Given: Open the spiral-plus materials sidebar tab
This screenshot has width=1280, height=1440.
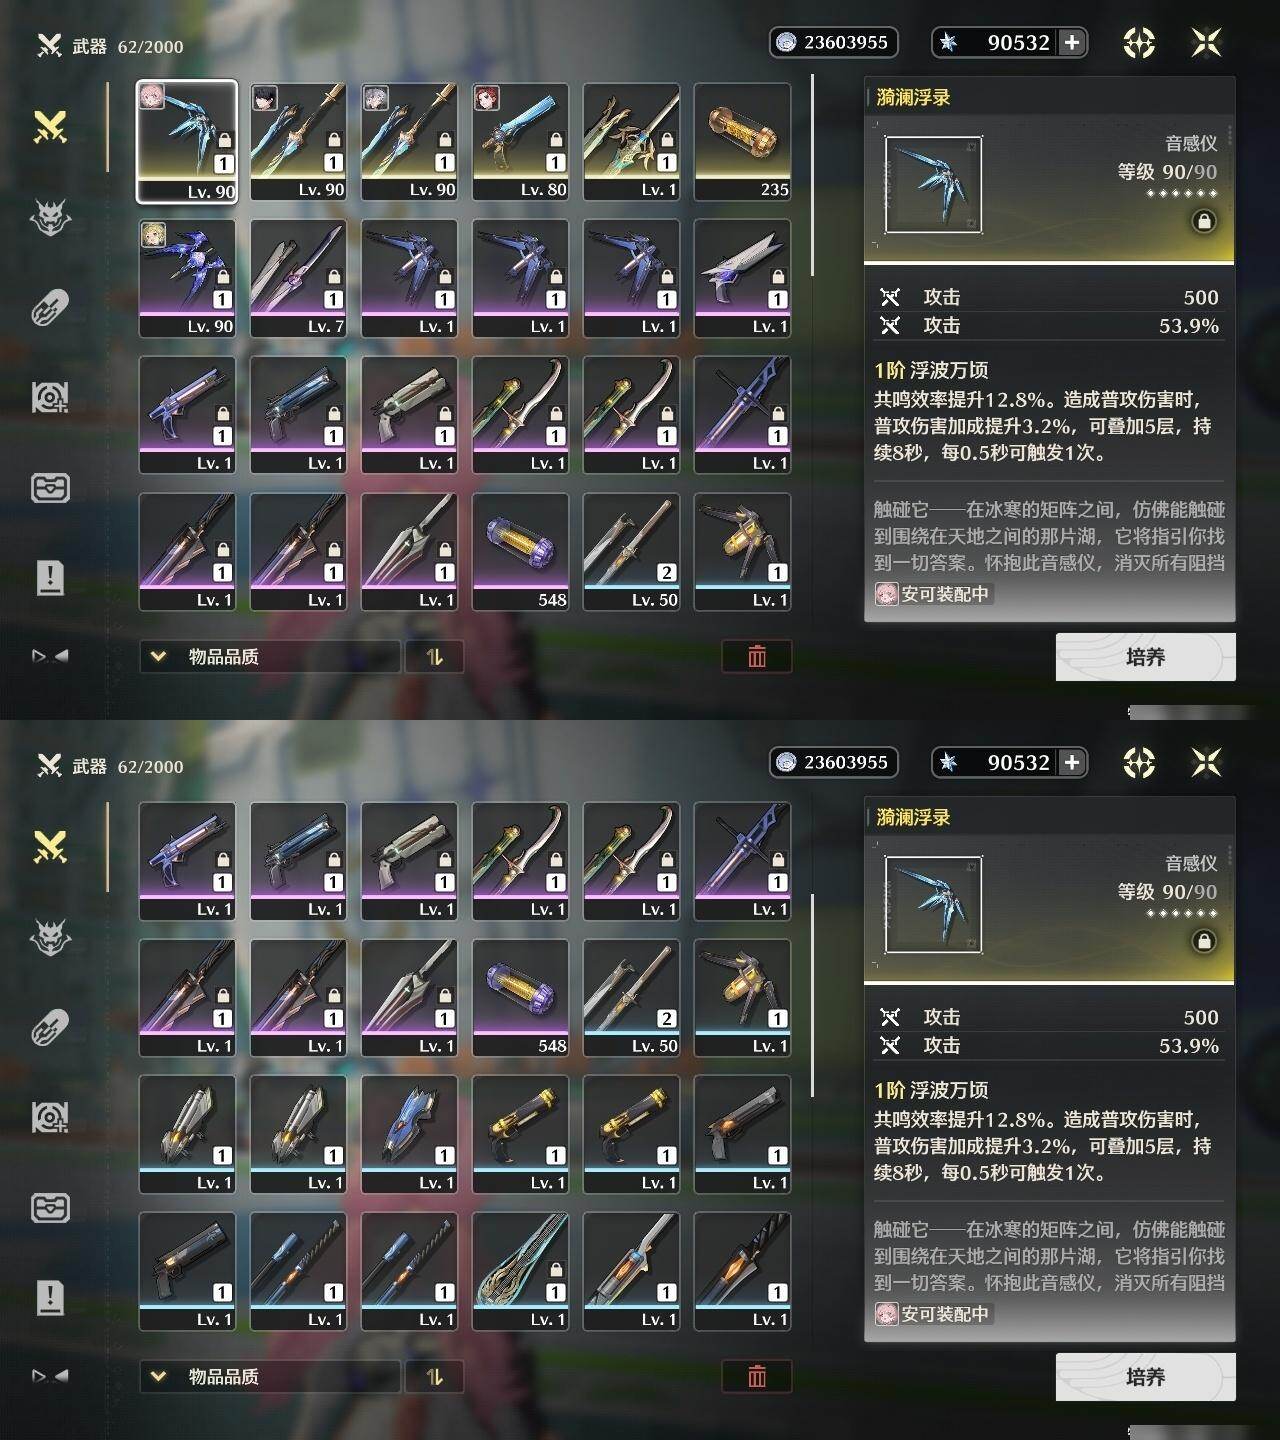Looking at the screenshot, I should click(50, 397).
